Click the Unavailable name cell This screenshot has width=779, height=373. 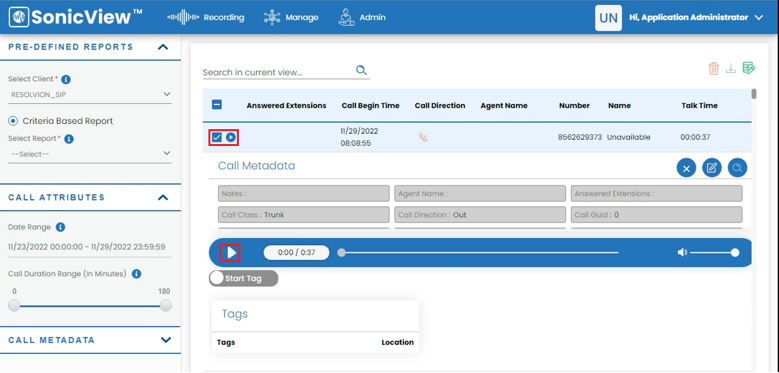tap(628, 137)
